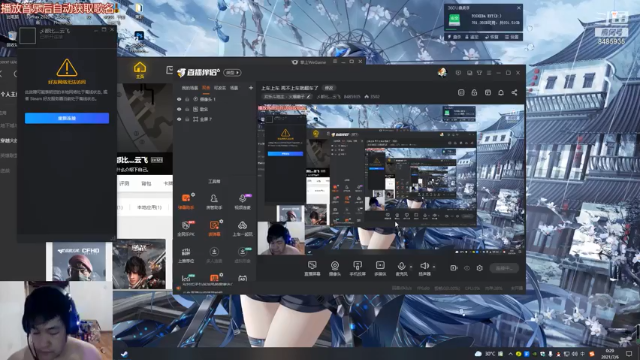The height and width of the screenshot is (360, 640).
Task: Toggle visibility of the second source row
Action: click(179, 109)
